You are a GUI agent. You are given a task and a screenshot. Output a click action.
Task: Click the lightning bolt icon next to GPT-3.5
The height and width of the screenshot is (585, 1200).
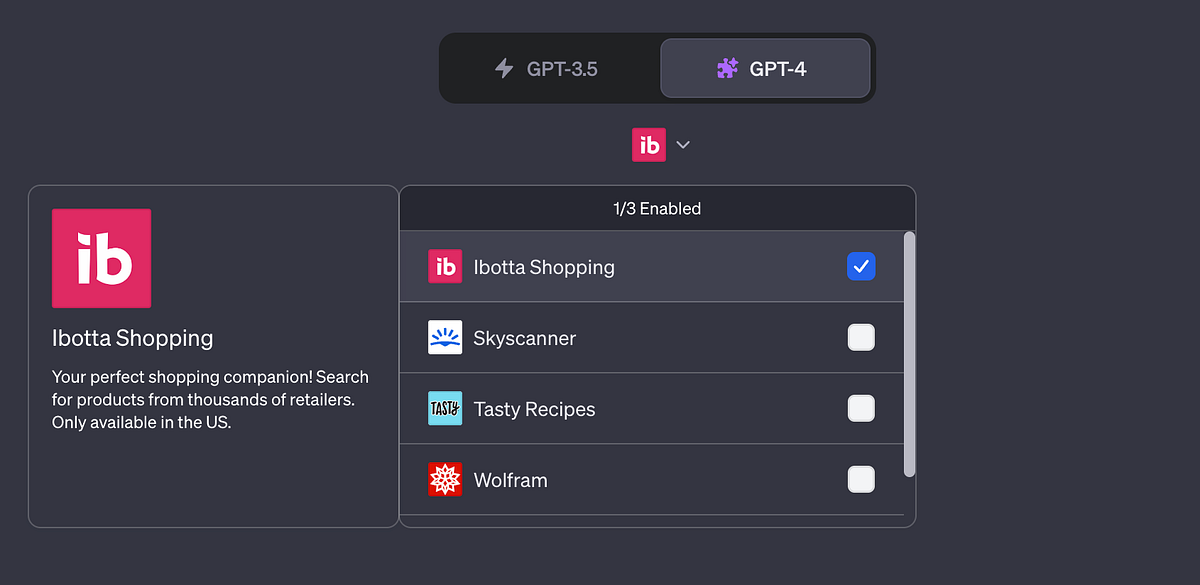[x=505, y=68]
